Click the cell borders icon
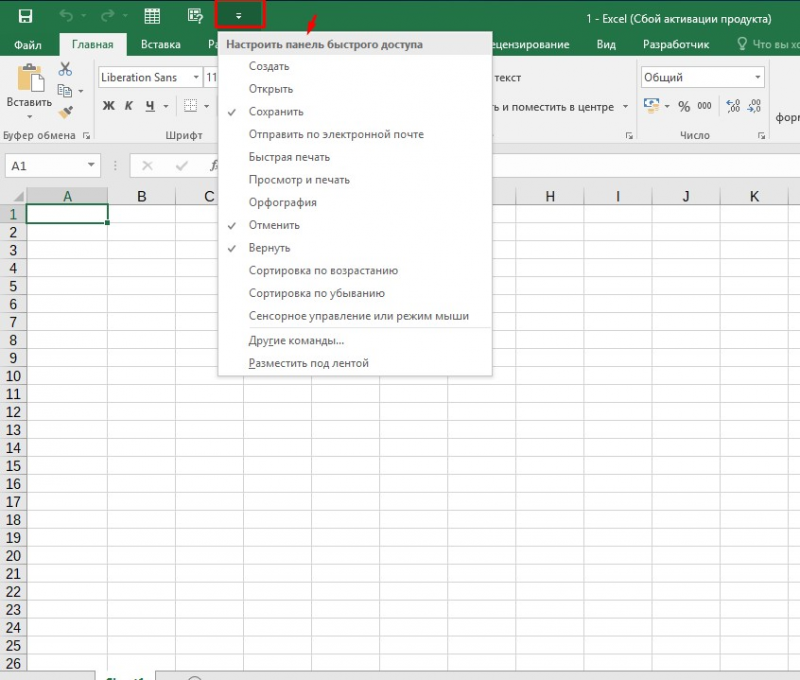Image resolution: width=800 pixels, height=680 pixels. pos(190,106)
